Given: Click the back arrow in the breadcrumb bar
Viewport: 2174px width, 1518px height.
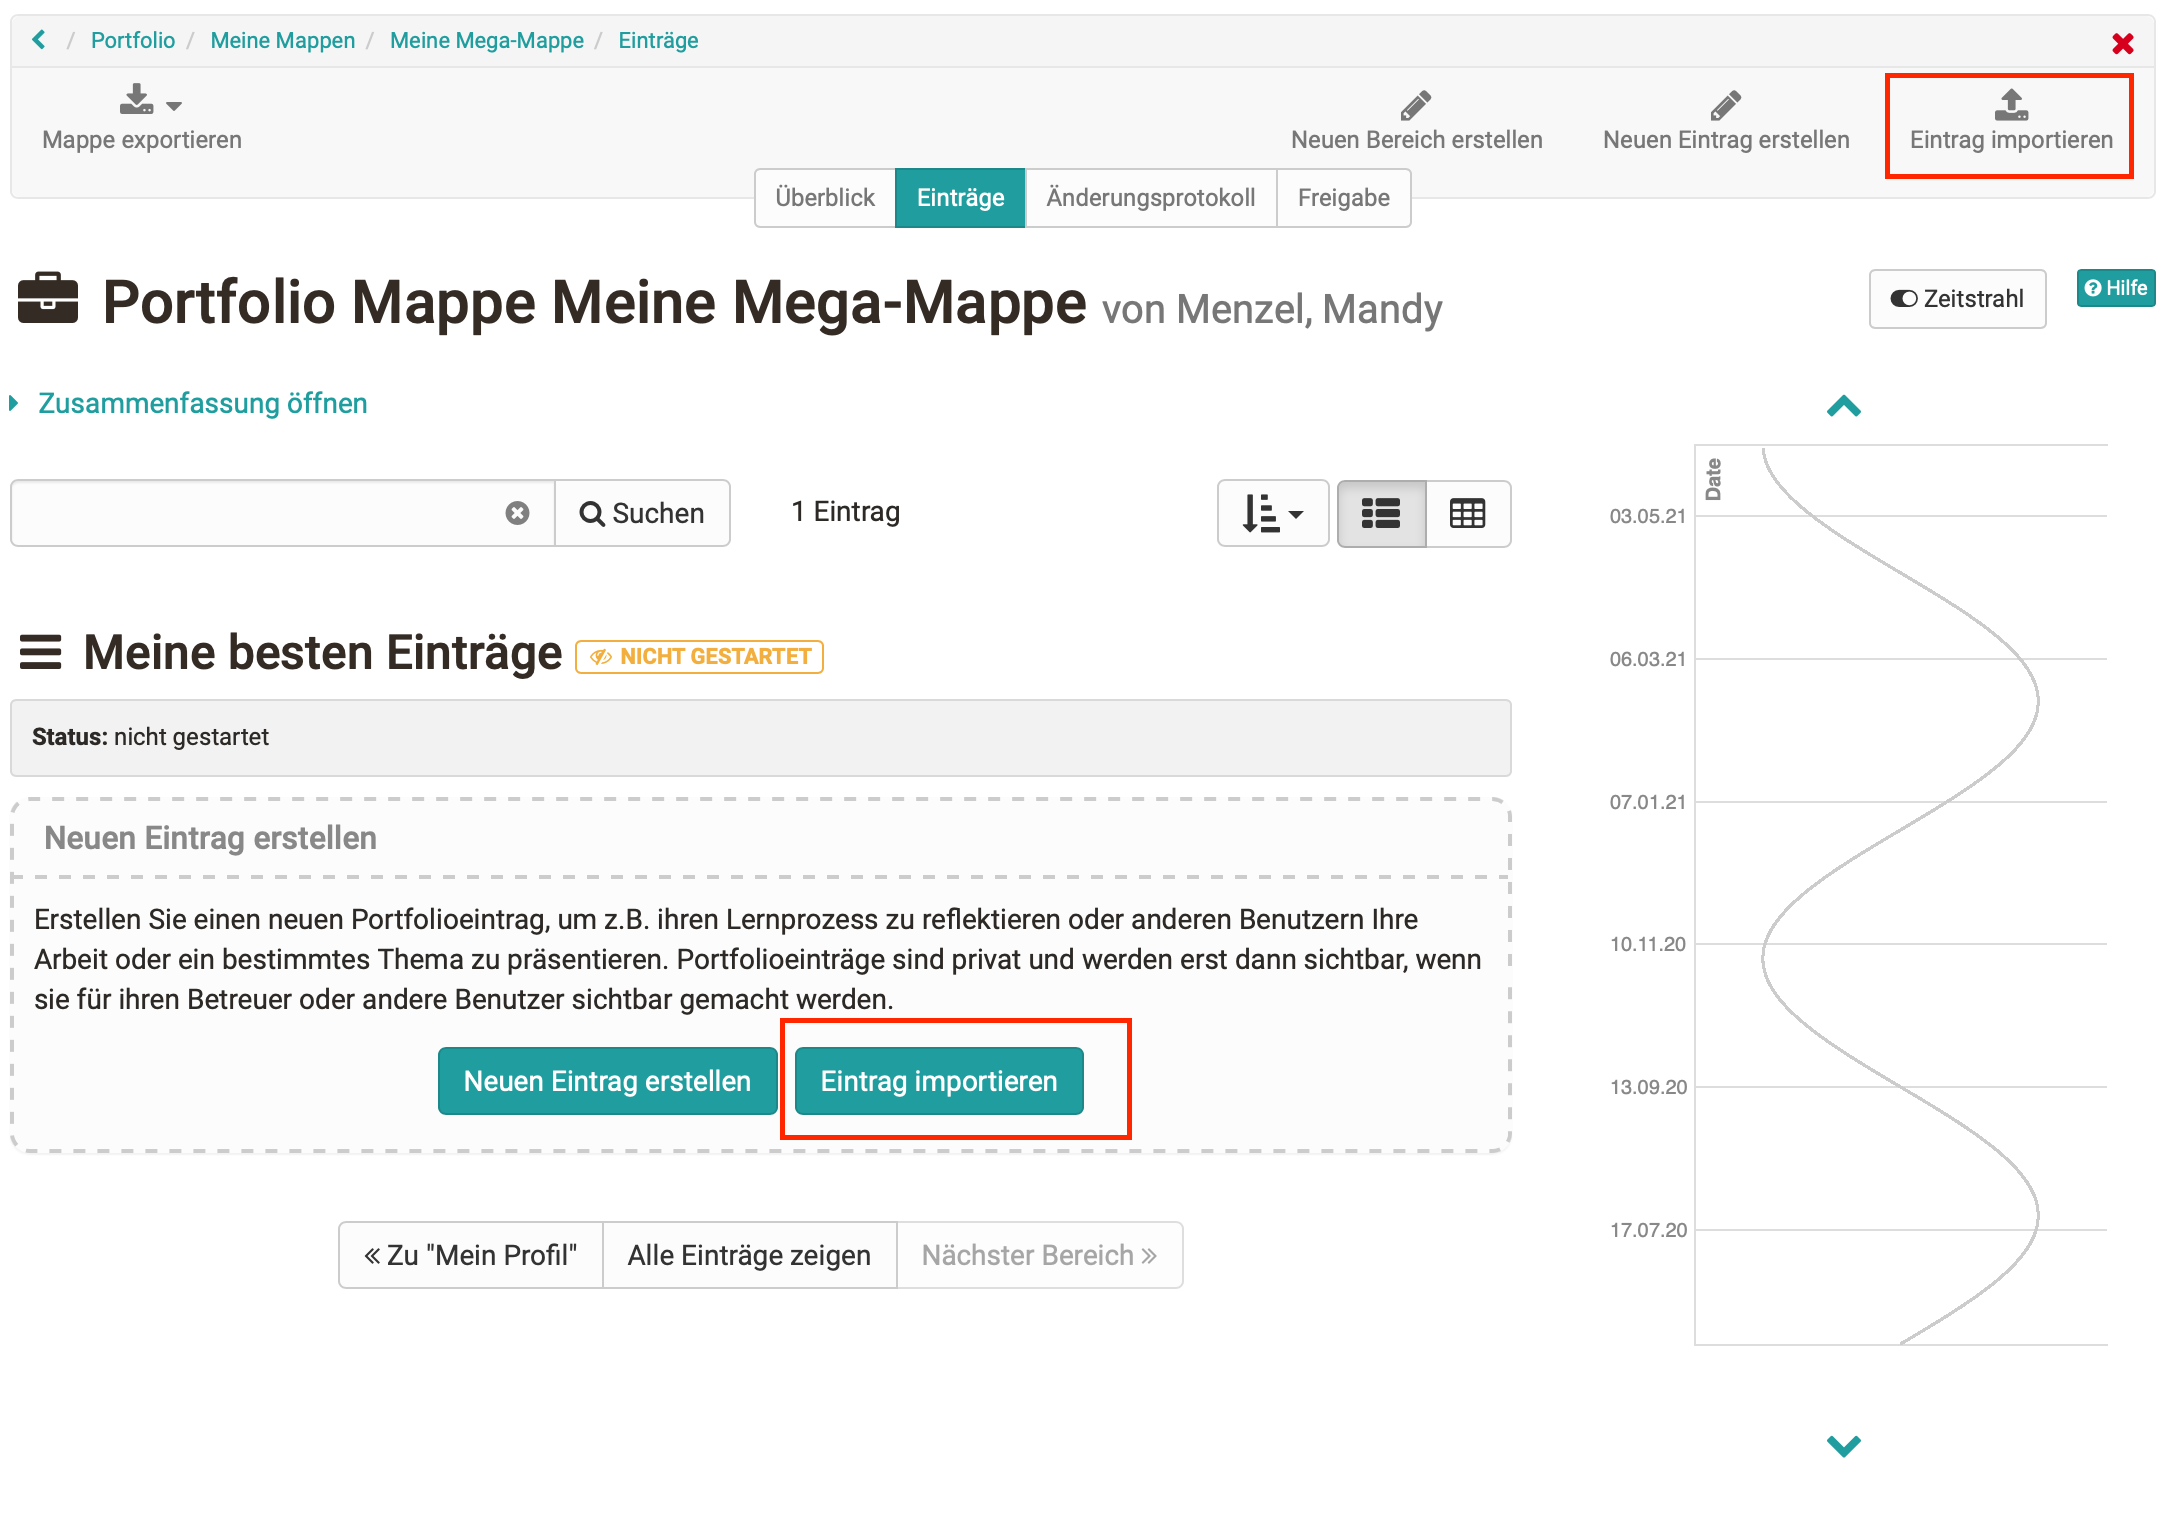Looking at the screenshot, I should pos(38,39).
